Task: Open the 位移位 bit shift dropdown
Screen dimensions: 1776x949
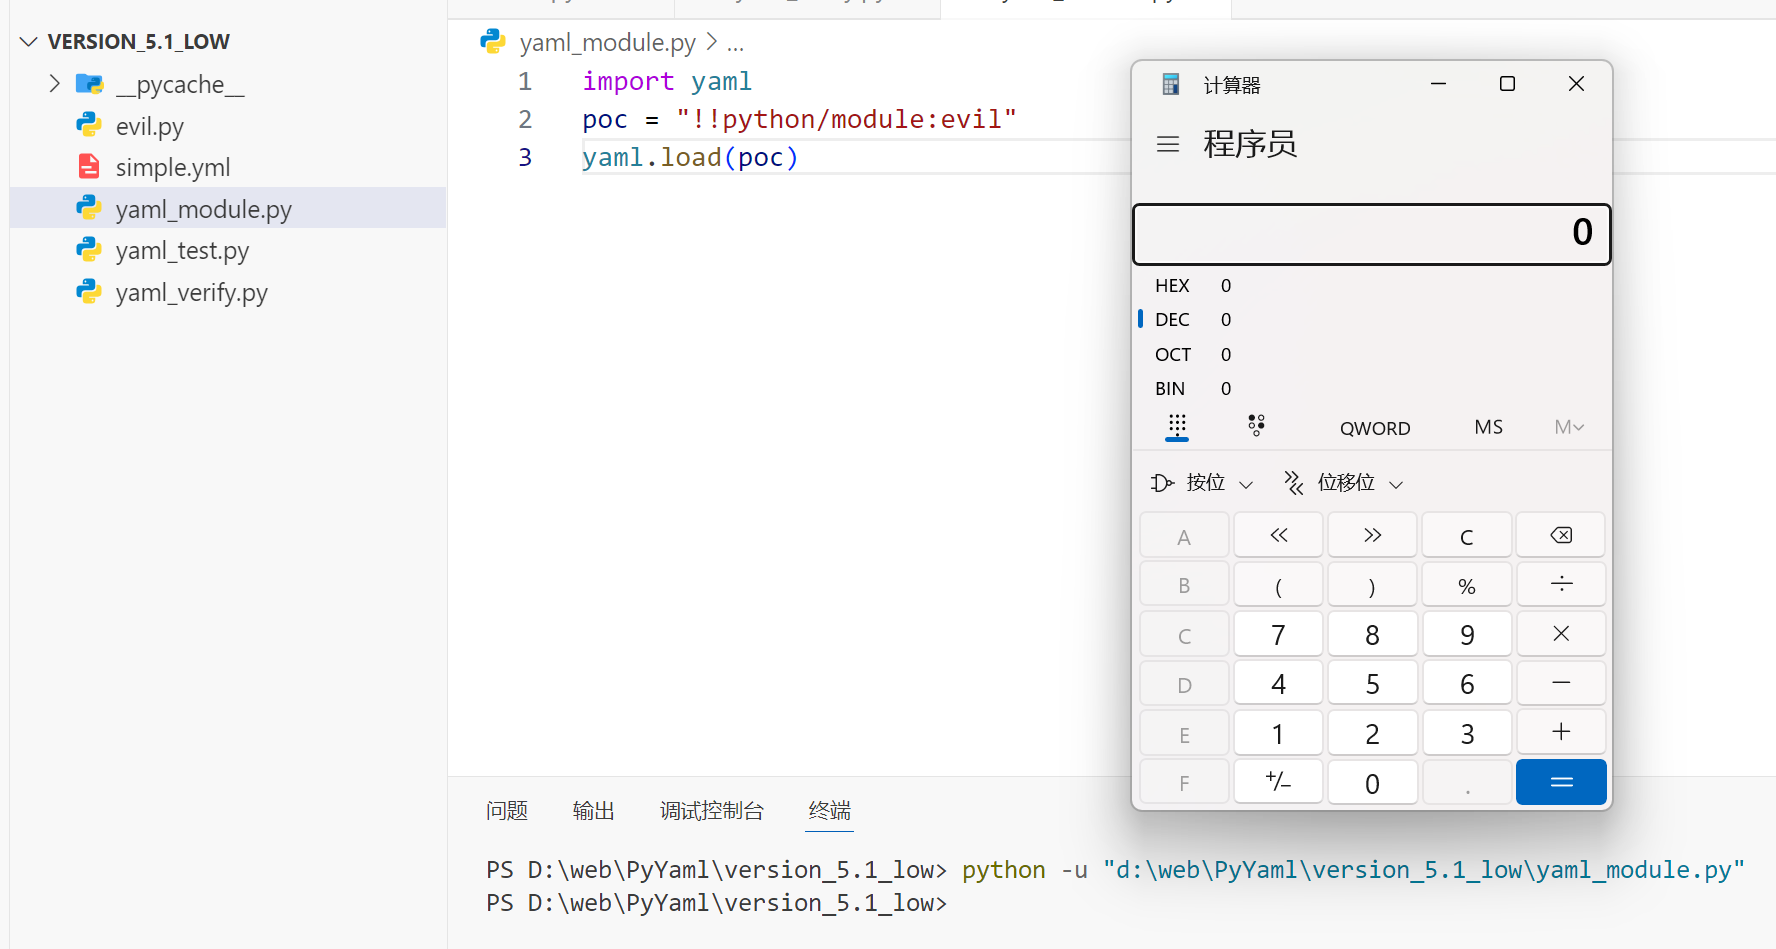Action: 1345,483
